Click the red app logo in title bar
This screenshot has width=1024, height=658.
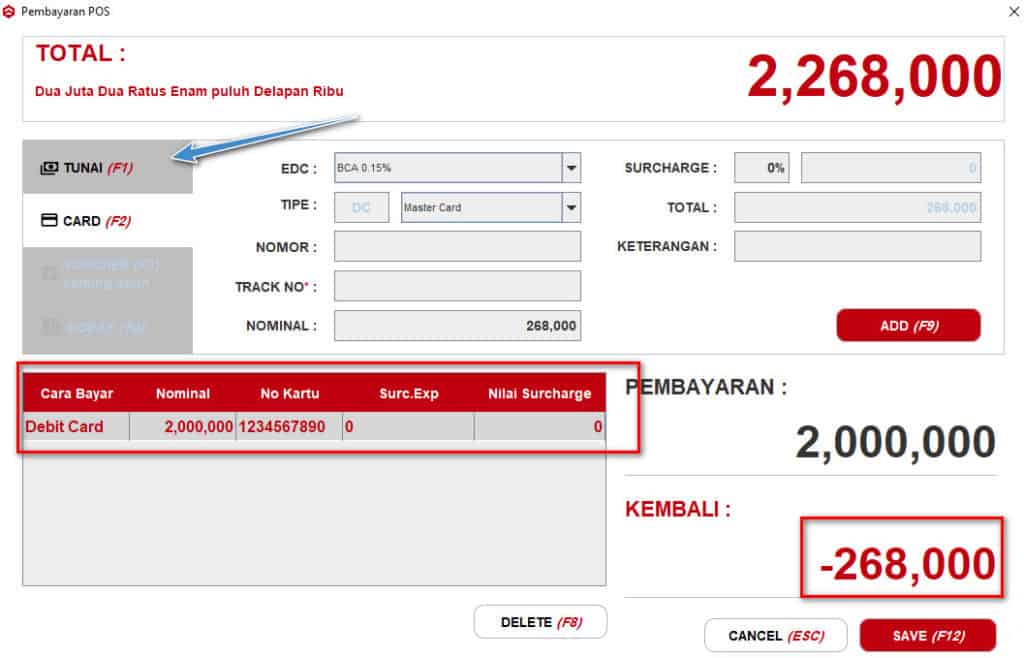pos(9,11)
